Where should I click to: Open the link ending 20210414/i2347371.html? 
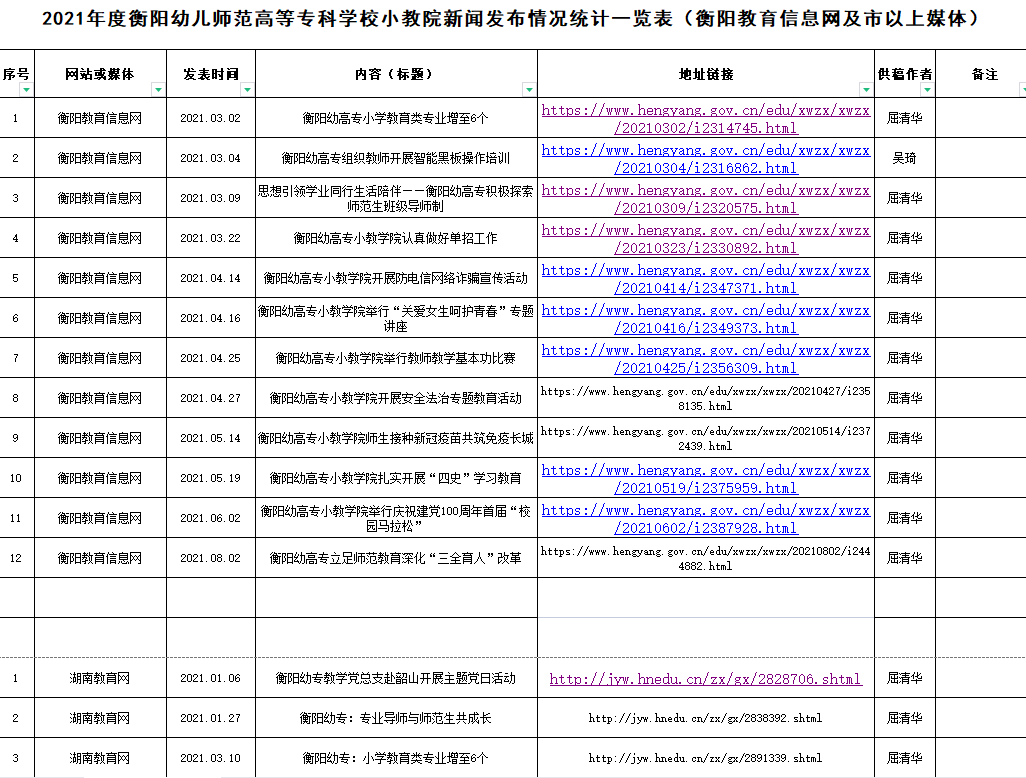tap(705, 279)
